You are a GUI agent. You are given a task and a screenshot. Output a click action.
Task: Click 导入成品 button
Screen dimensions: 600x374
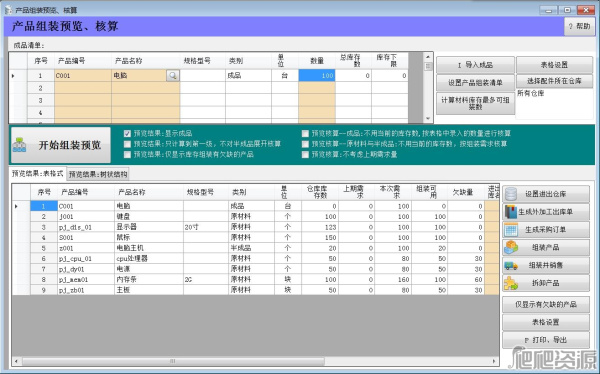(x=475, y=65)
